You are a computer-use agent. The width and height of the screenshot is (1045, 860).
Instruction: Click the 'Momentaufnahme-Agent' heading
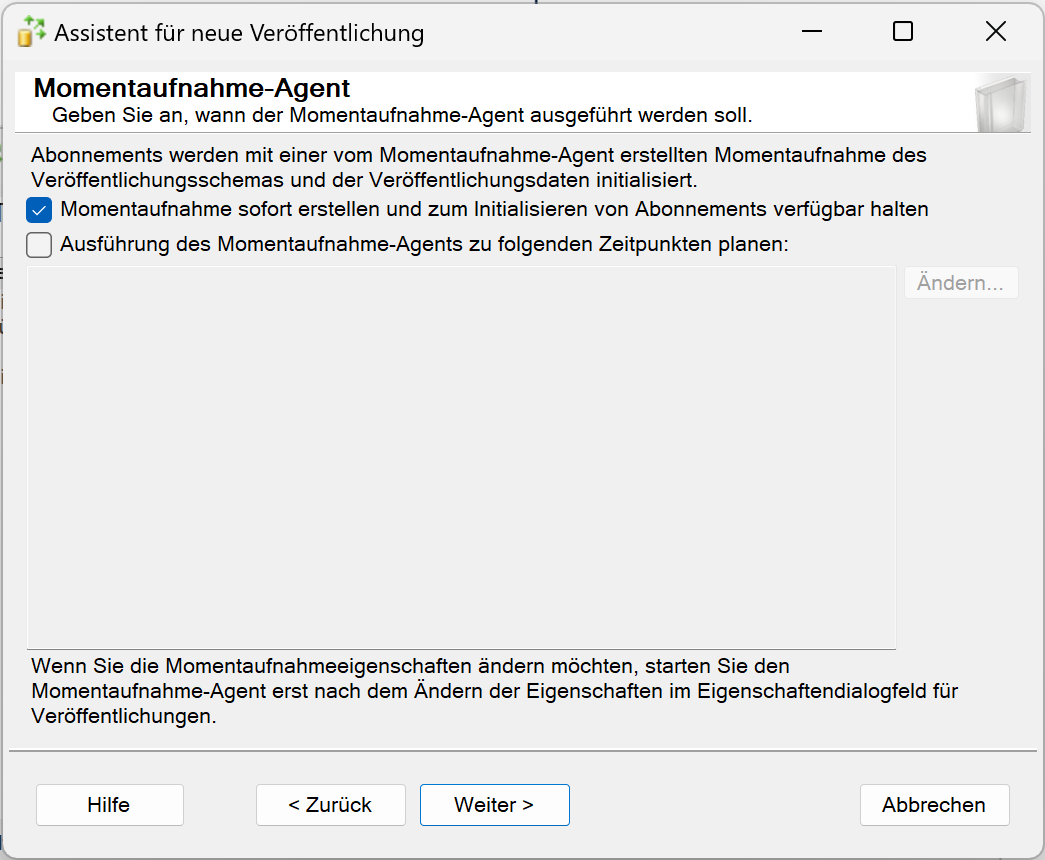(x=192, y=88)
